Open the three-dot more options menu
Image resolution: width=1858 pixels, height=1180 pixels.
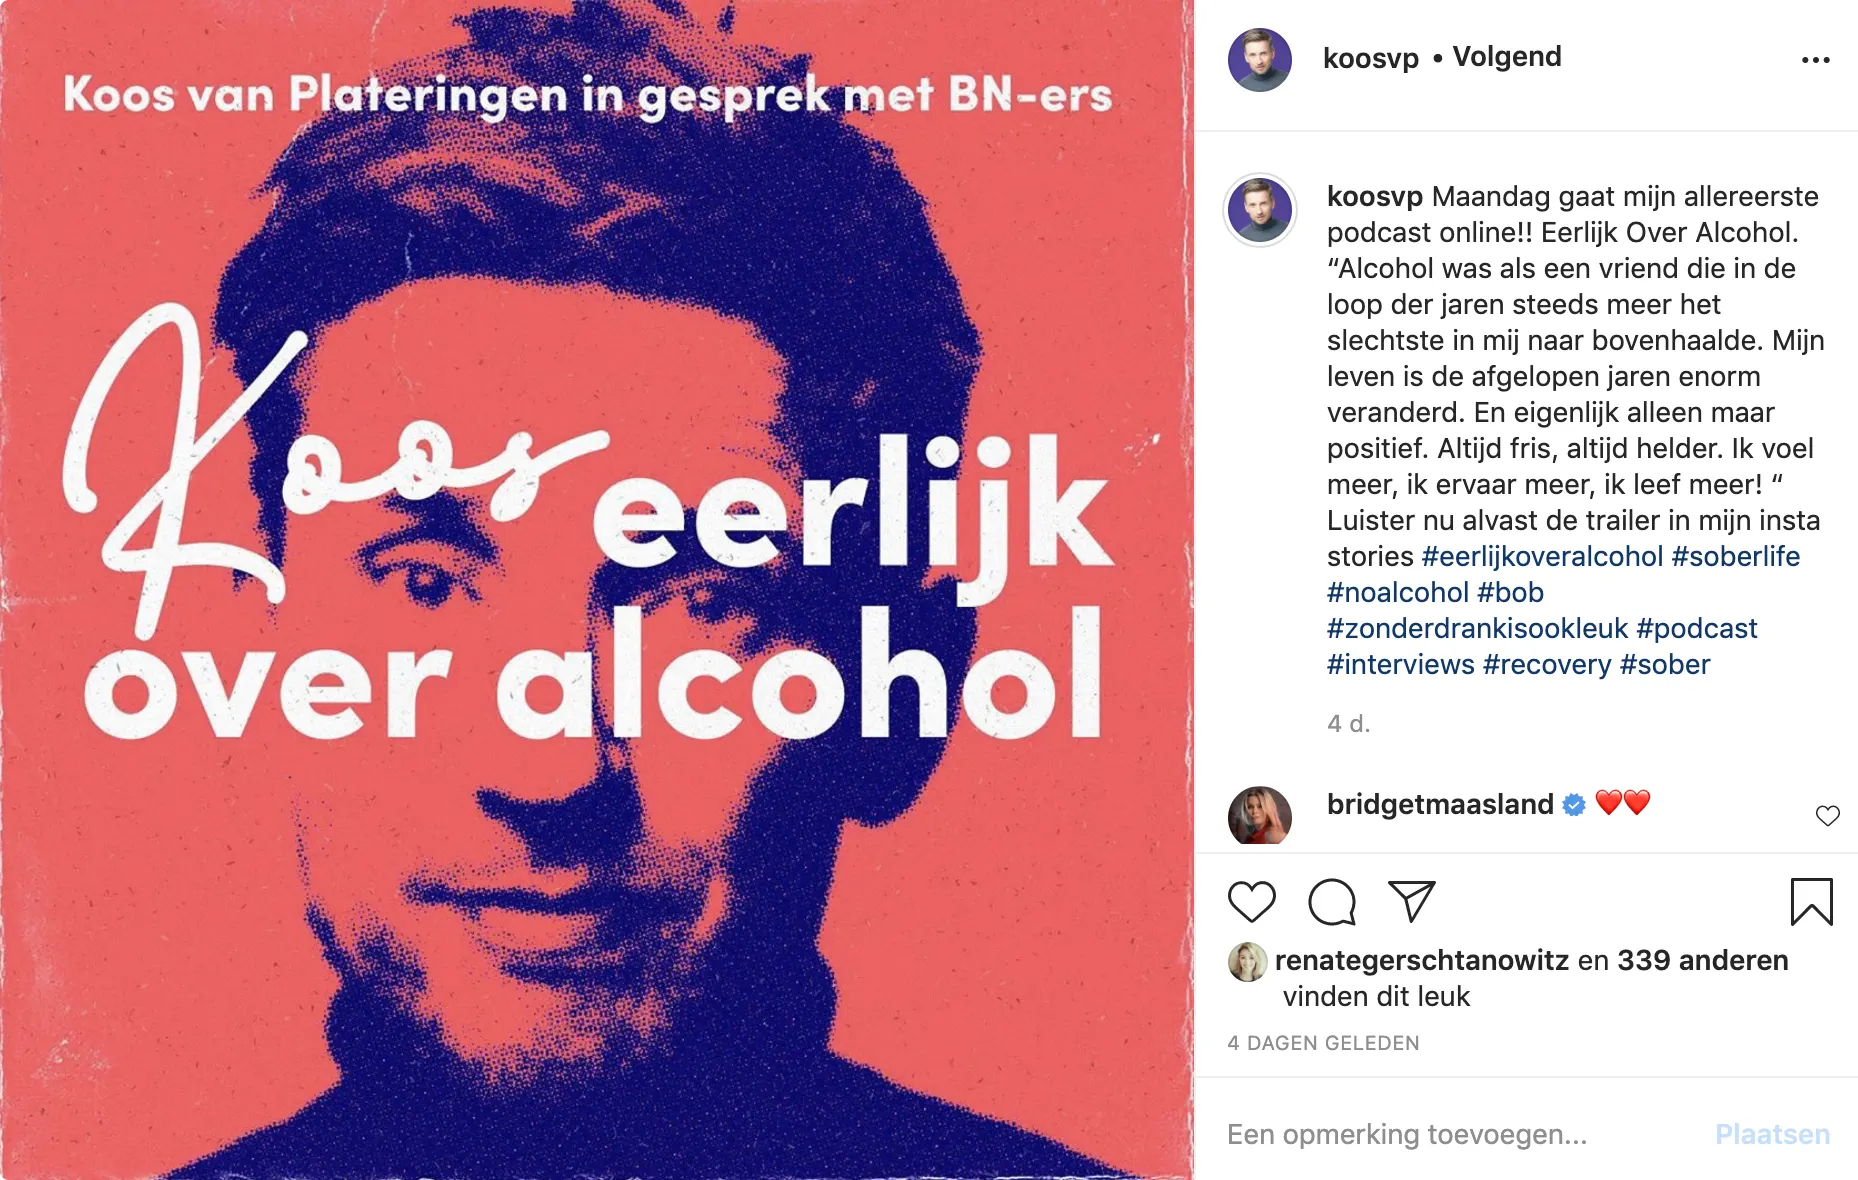coord(1815,60)
